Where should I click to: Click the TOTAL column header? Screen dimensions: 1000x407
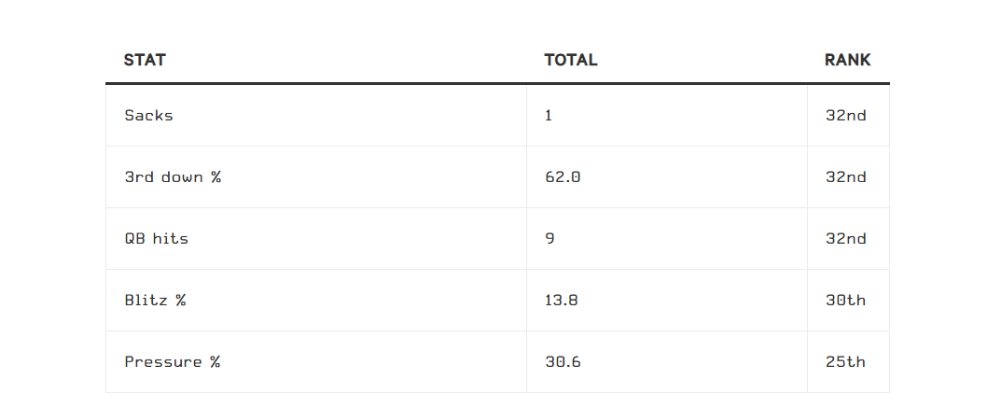[571, 60]
